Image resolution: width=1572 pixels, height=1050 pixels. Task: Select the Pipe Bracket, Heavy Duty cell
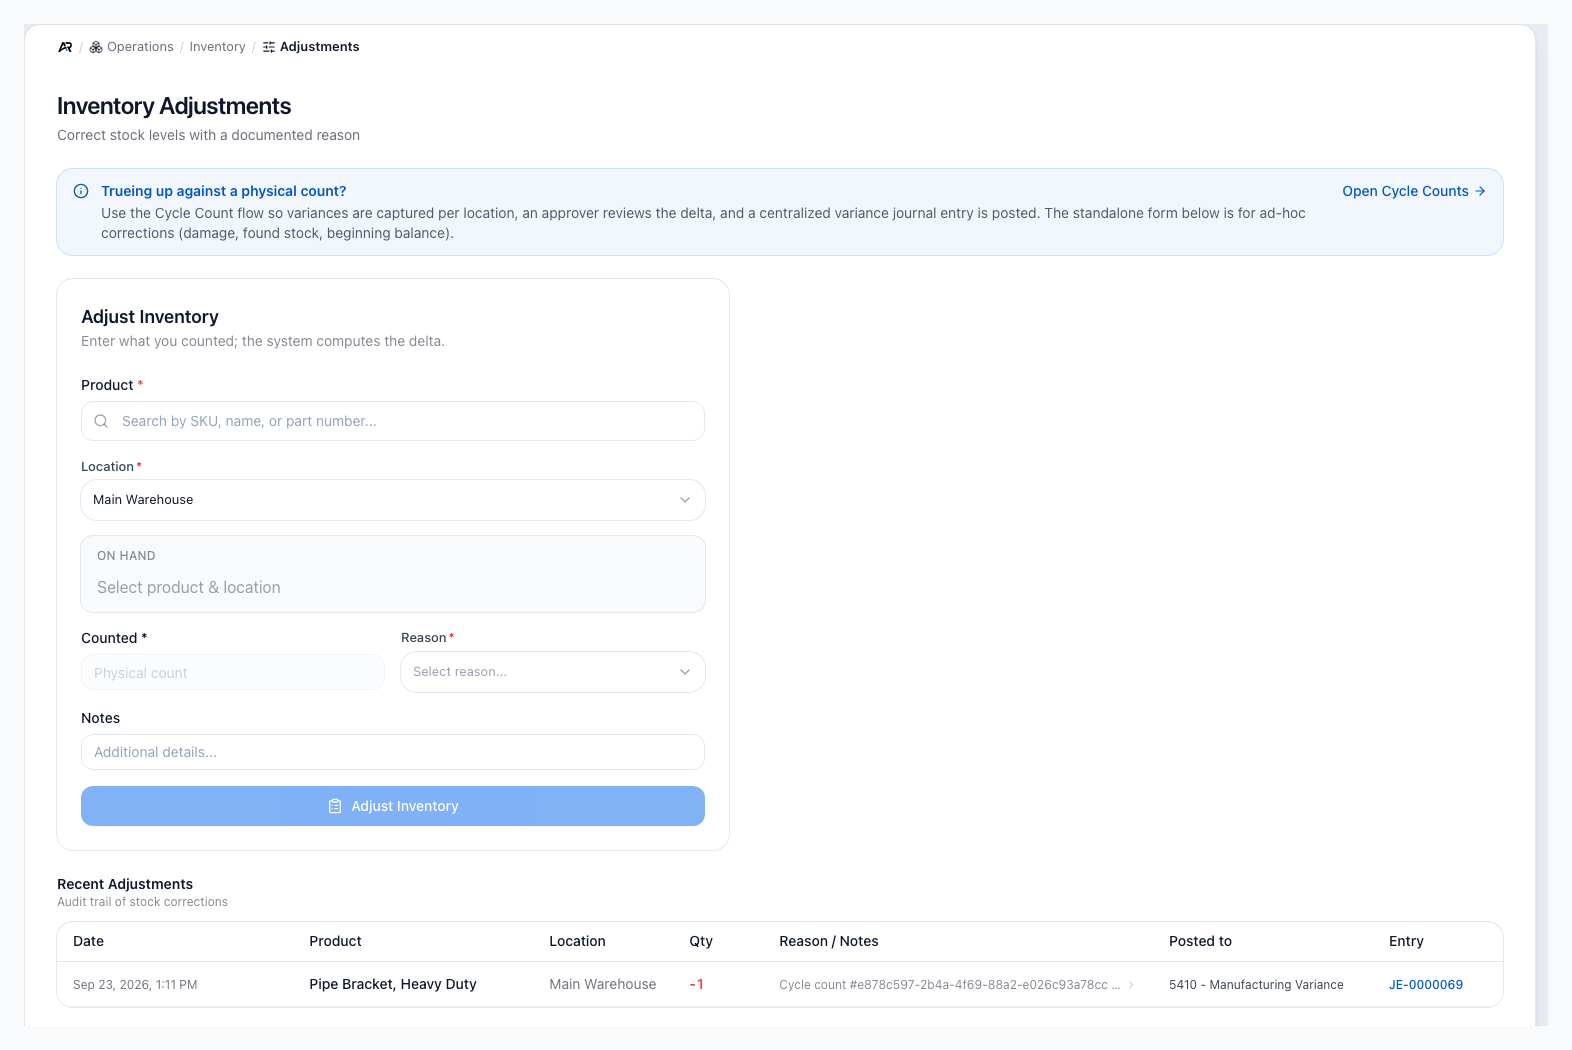(x=393, y=984)
